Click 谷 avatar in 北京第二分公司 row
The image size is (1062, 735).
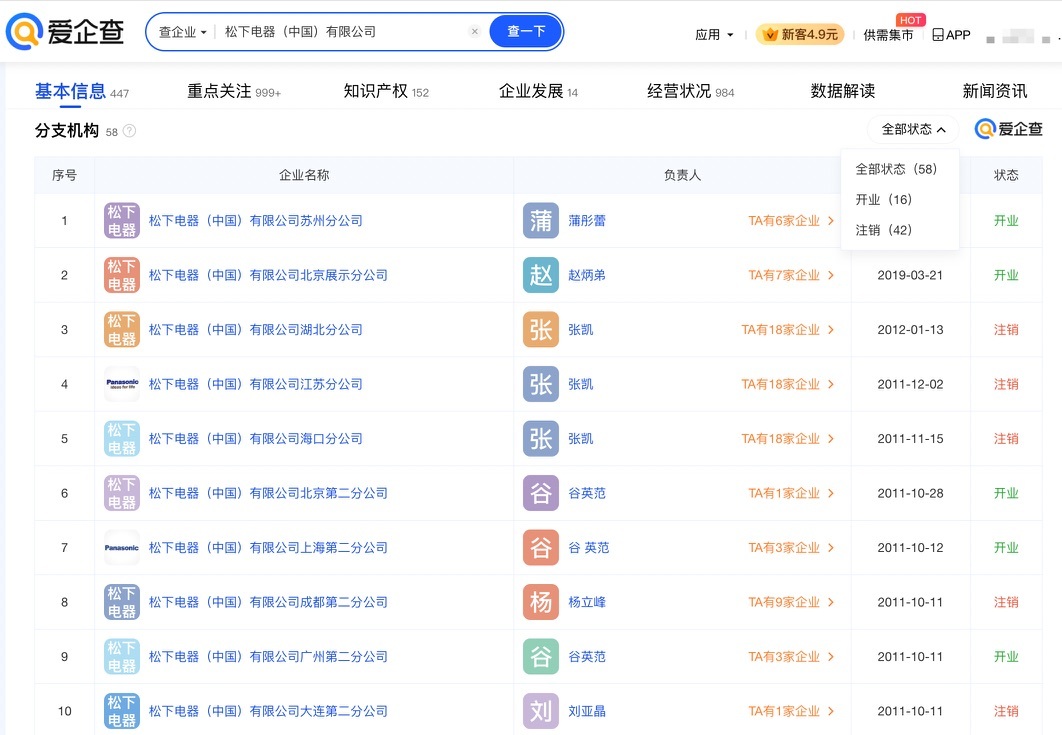point(540,493)
